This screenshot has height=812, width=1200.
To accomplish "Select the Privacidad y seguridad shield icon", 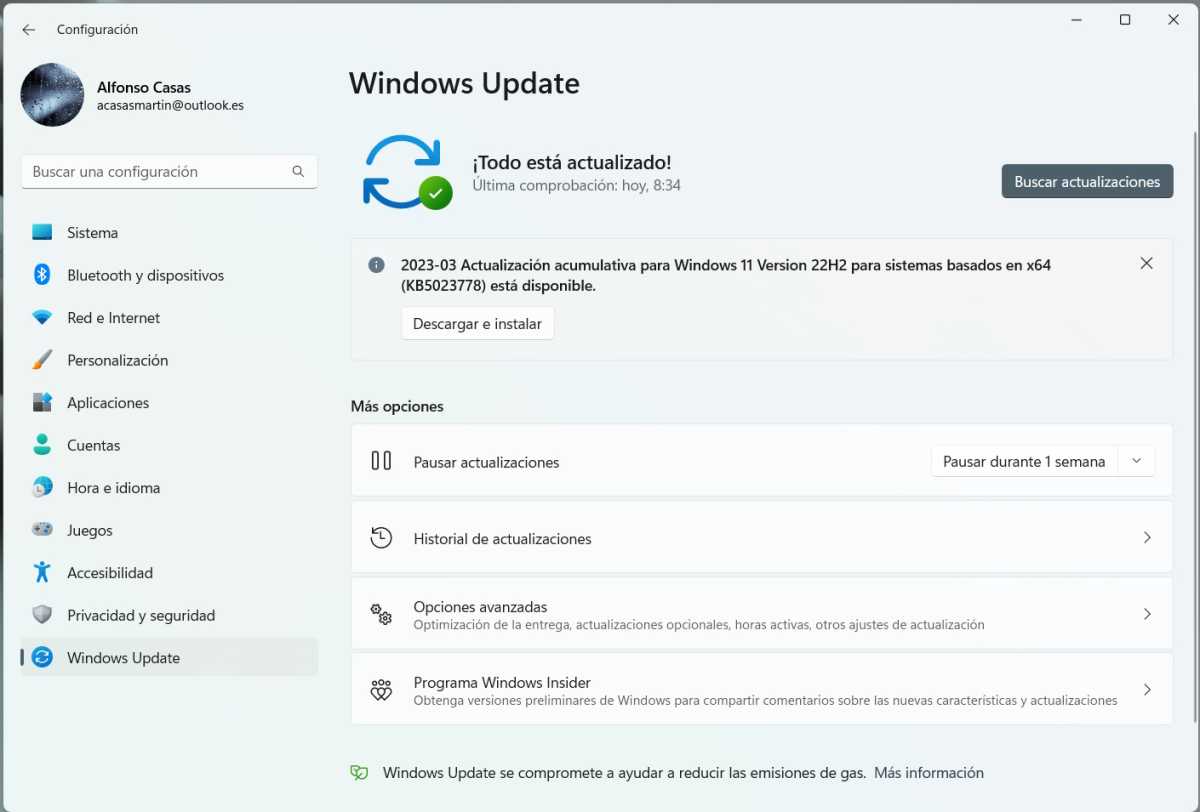I will coord(42,615).
